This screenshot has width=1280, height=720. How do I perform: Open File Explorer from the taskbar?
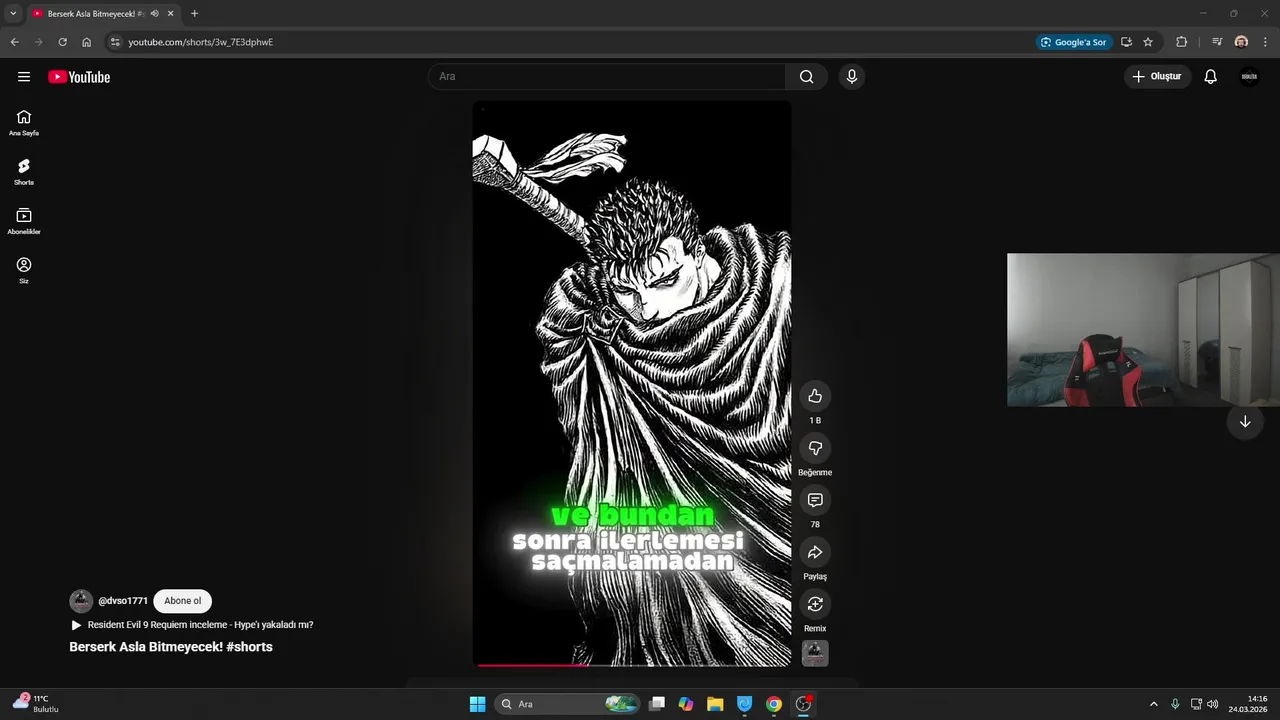click(x=715, y=704)
